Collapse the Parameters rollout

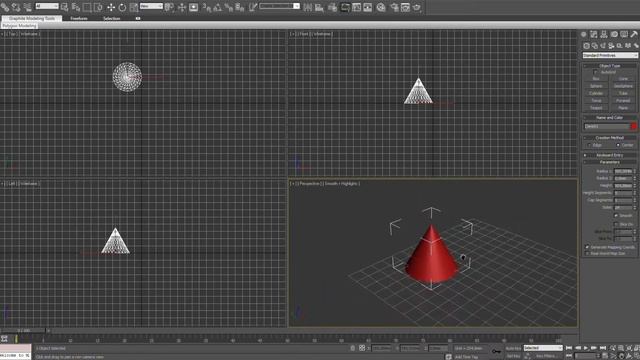click(x=610, y=162)
